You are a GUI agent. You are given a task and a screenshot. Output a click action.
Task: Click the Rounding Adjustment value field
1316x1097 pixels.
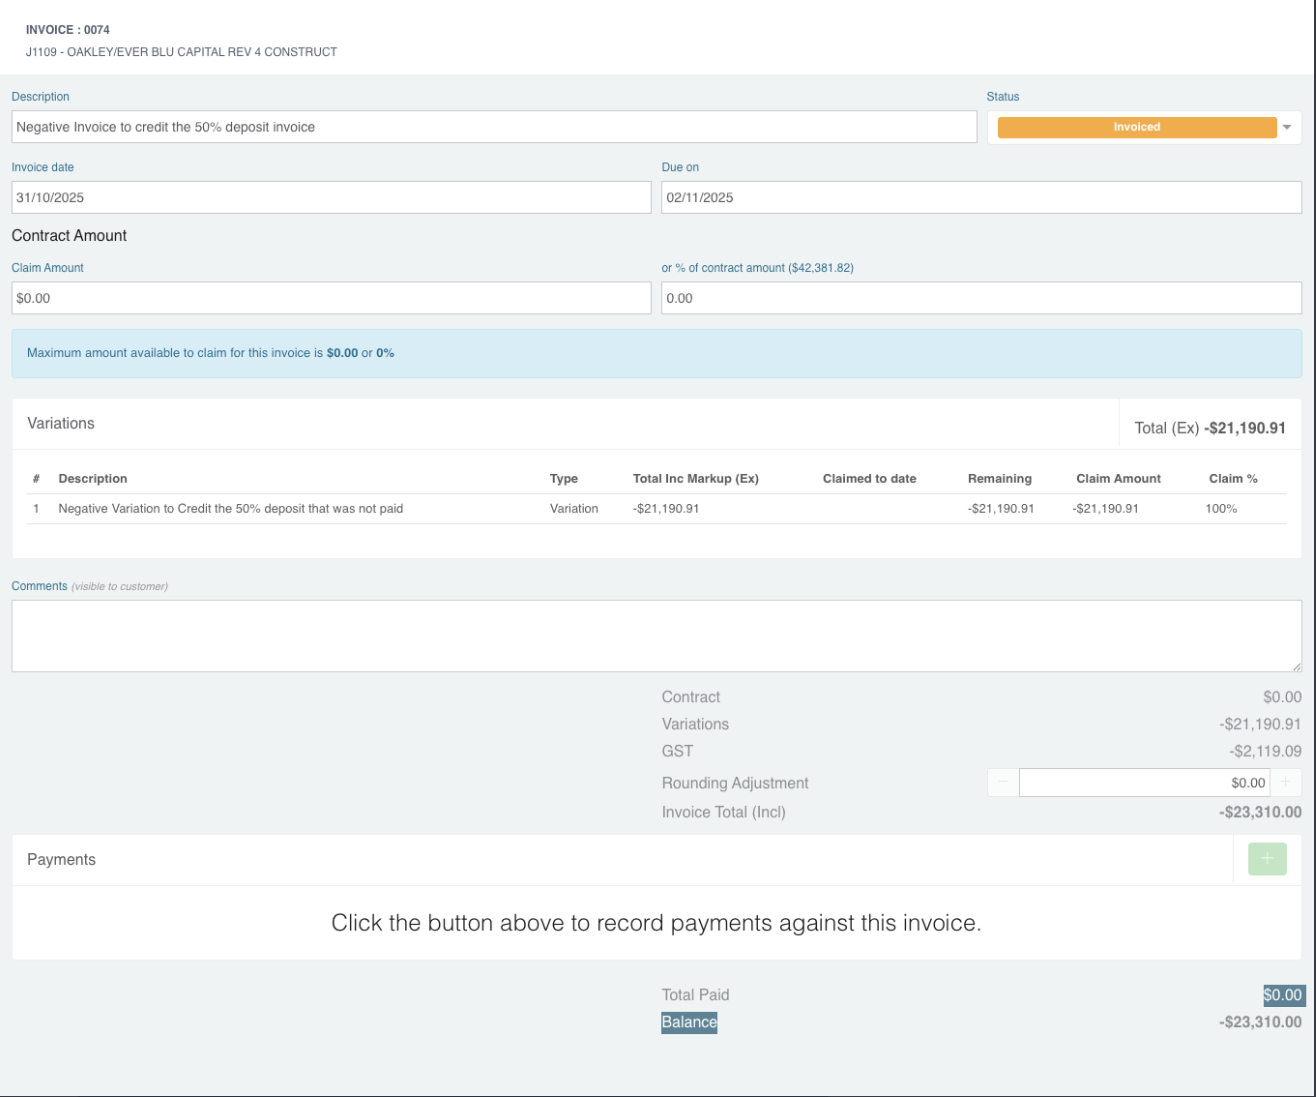[1143, 783]
